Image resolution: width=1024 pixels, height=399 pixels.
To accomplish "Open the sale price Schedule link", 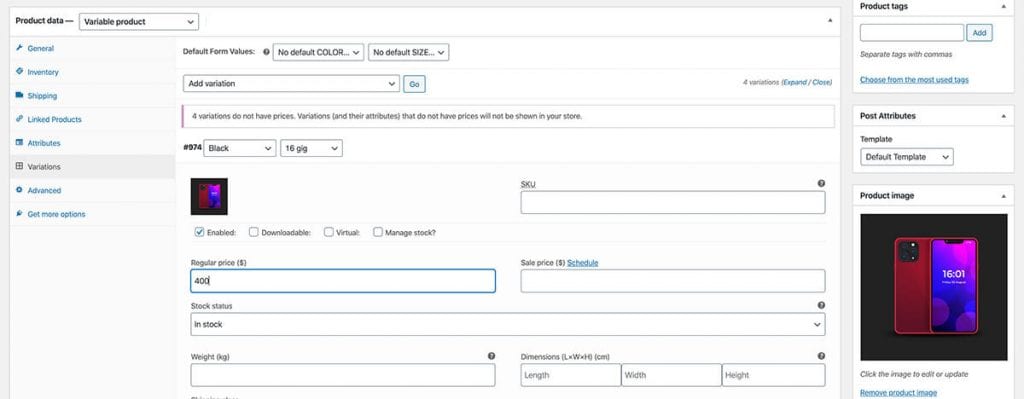I will point(583,263).
